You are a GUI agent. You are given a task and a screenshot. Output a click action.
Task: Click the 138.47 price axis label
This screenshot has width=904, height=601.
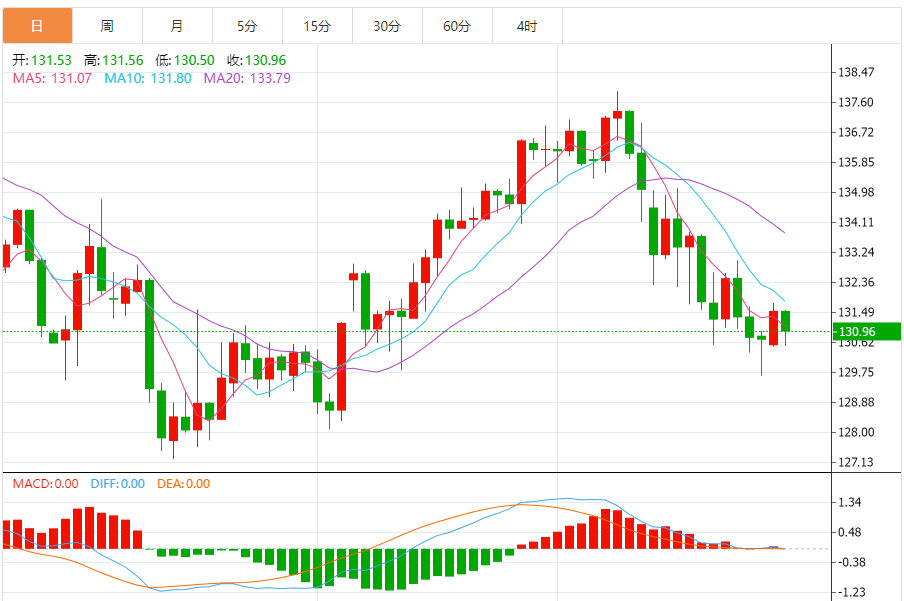856,72
